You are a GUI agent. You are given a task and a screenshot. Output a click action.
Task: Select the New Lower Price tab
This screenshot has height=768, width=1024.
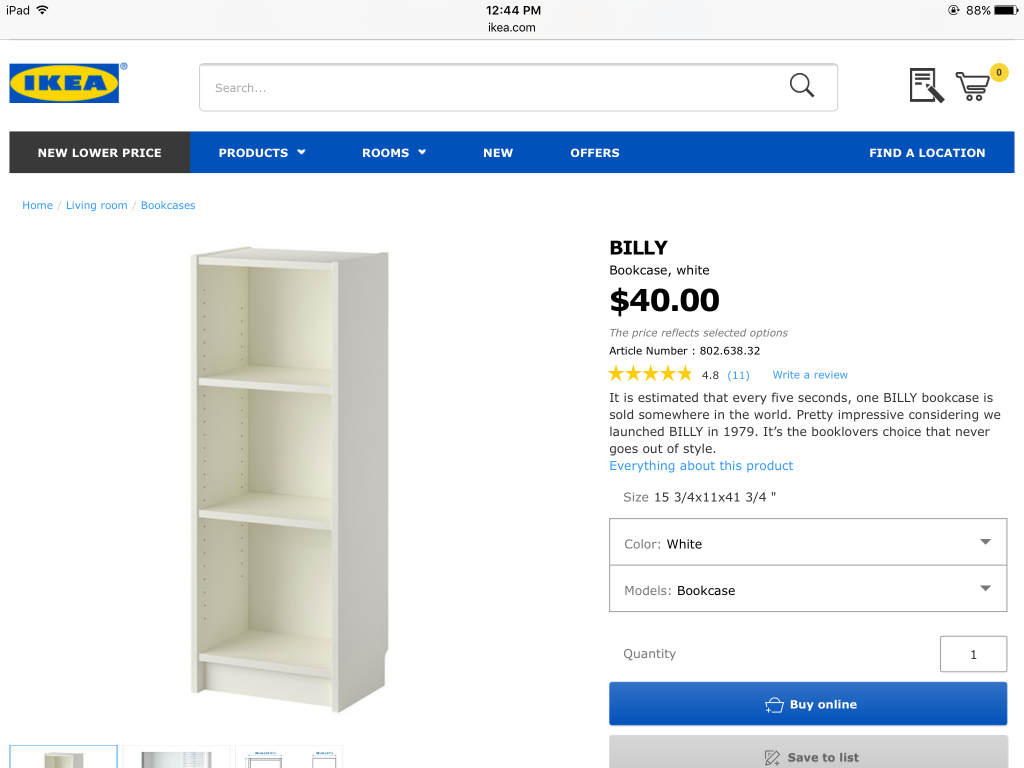100,153
